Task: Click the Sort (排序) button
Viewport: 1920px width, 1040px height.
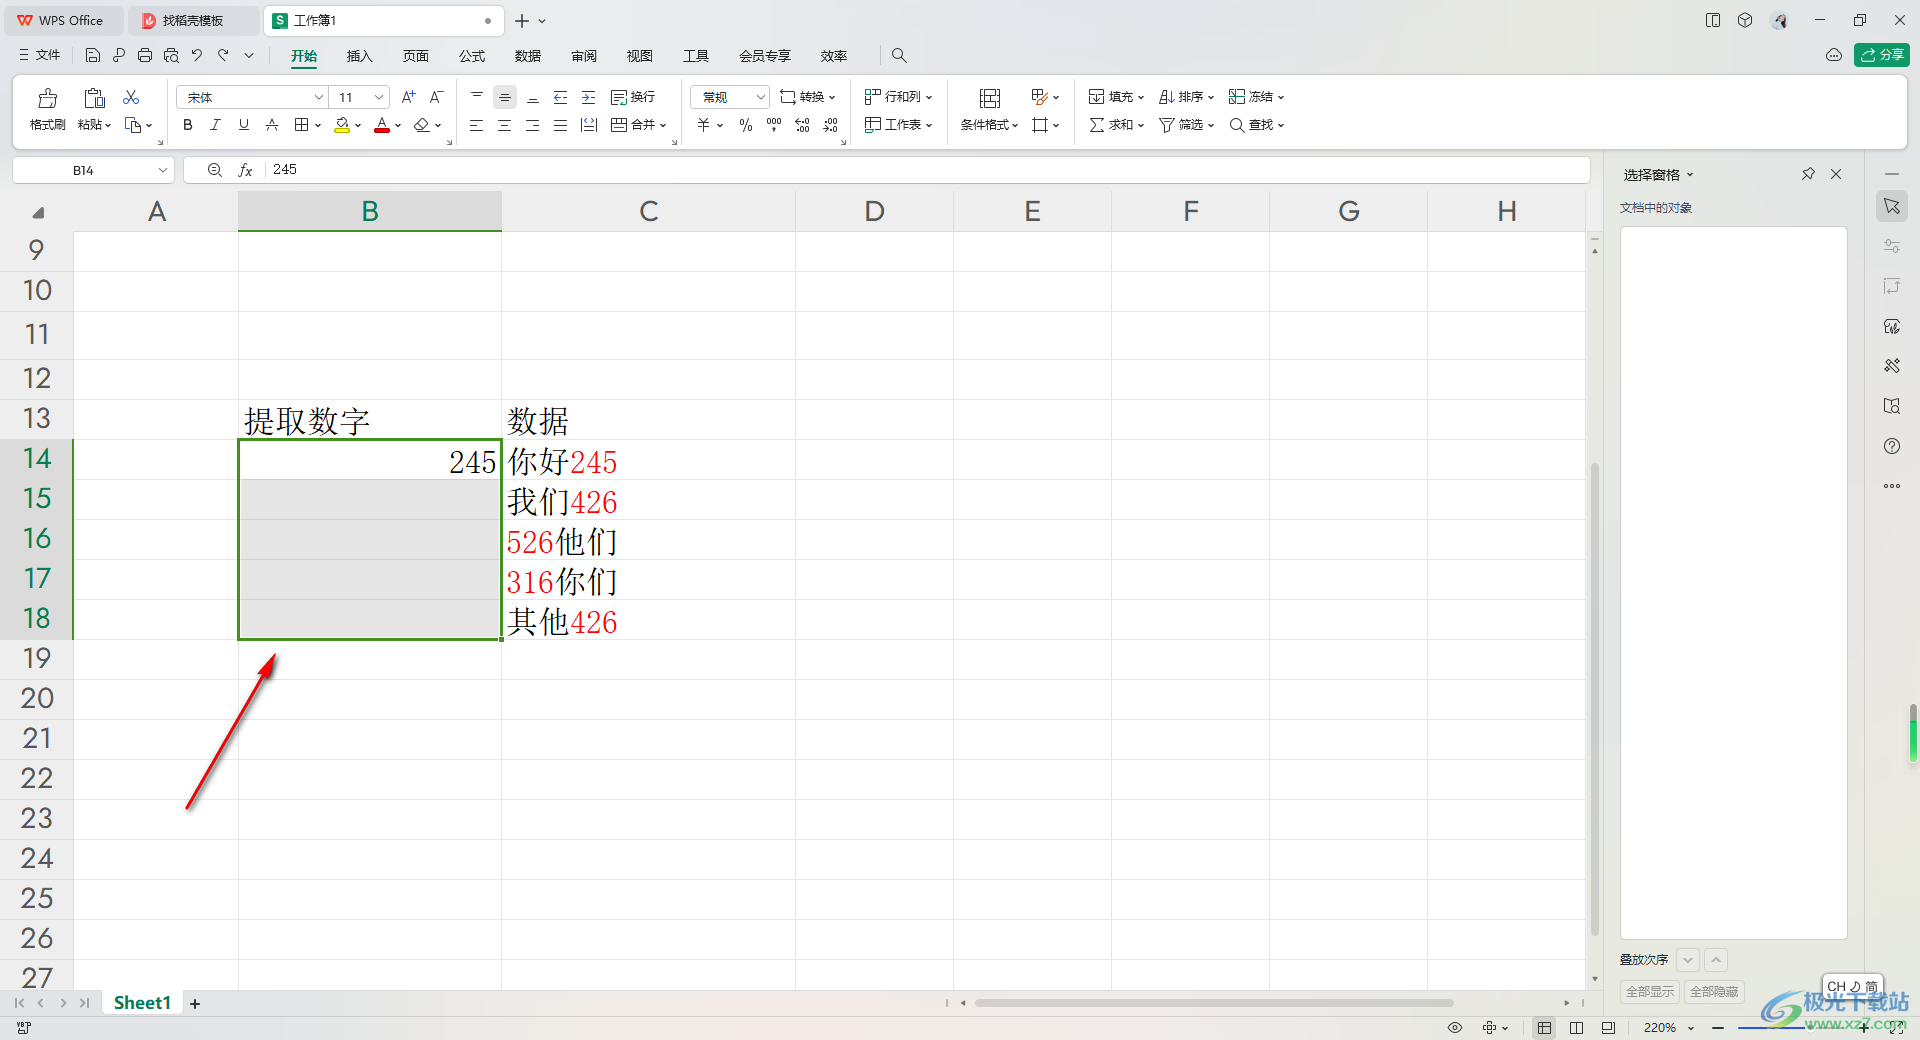Action: tap(1186, 97)
